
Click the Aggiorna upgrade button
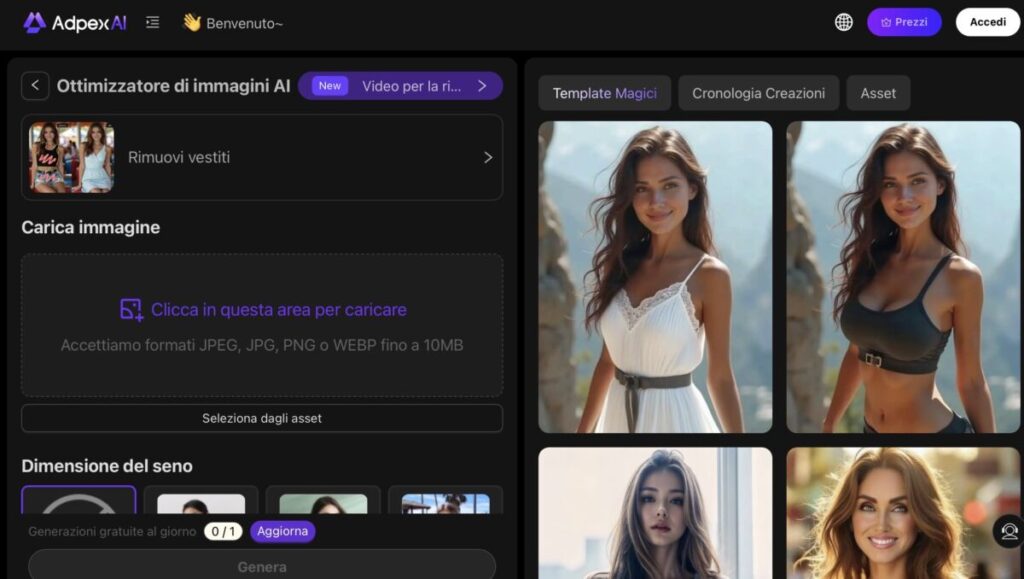click(282, 531)
